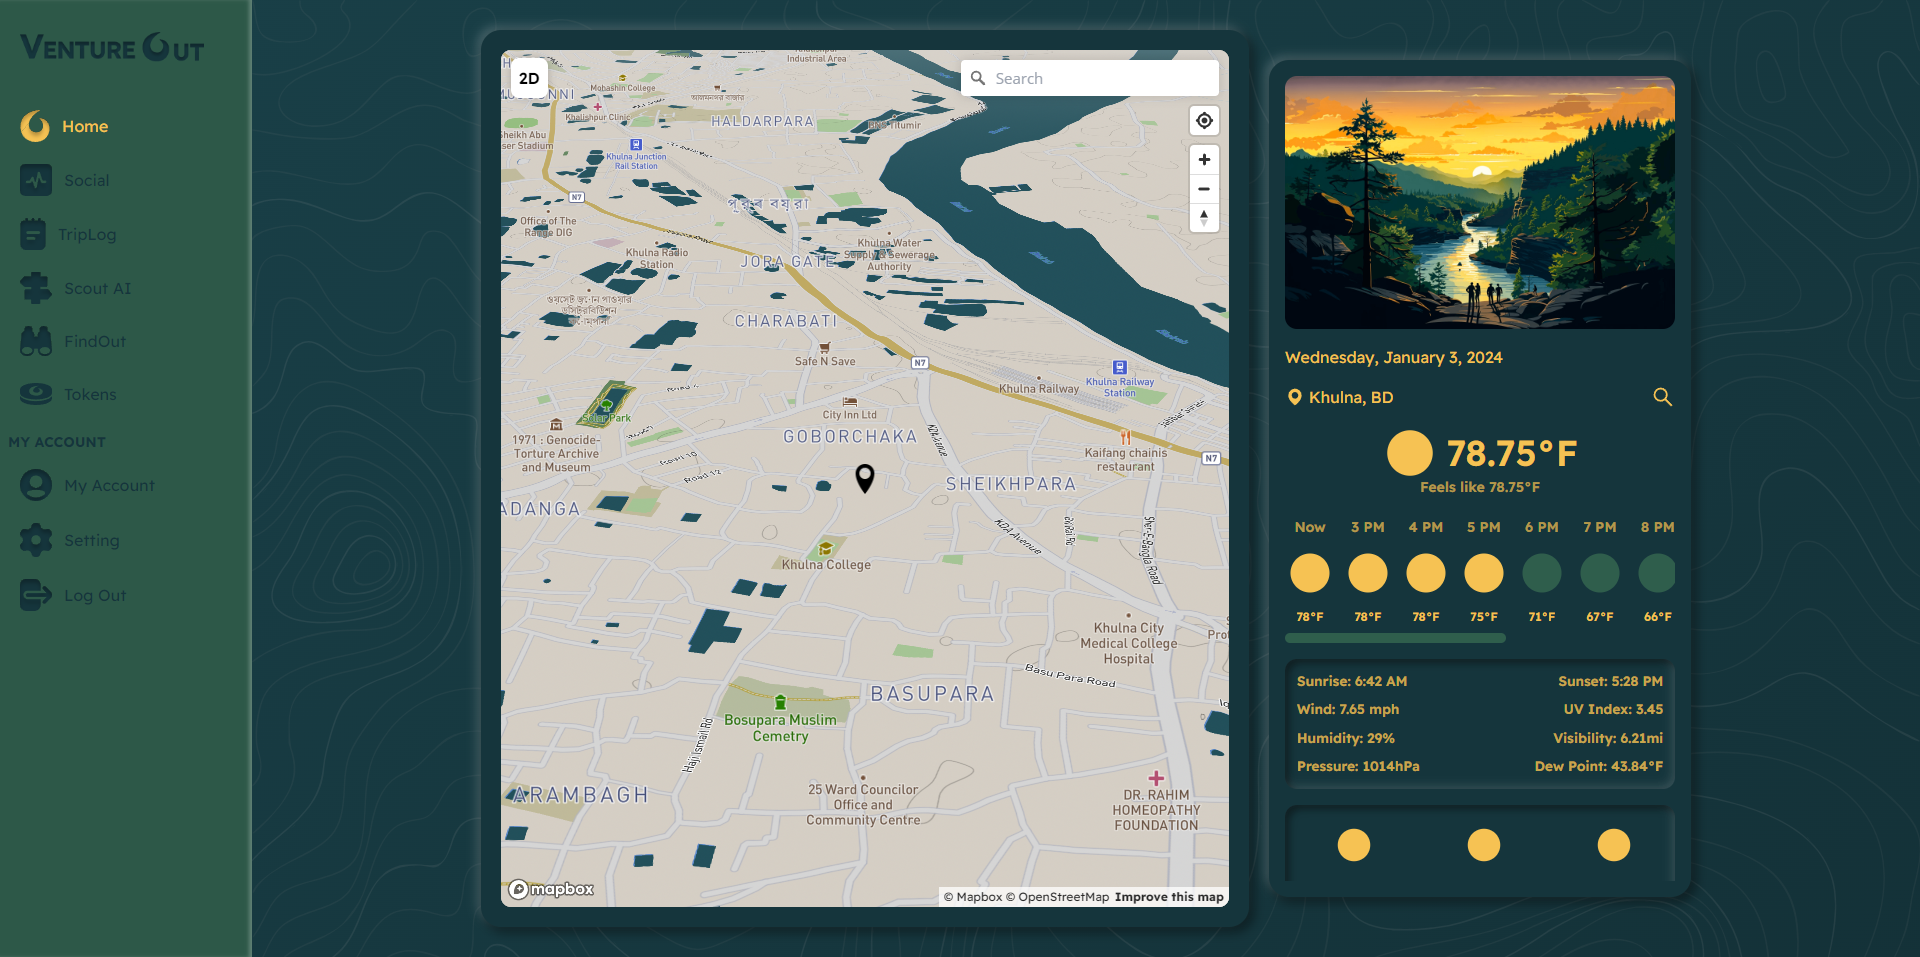Click the black location pin marker
The width and height of the screenshot is (1920, 957).
(865, 478)
